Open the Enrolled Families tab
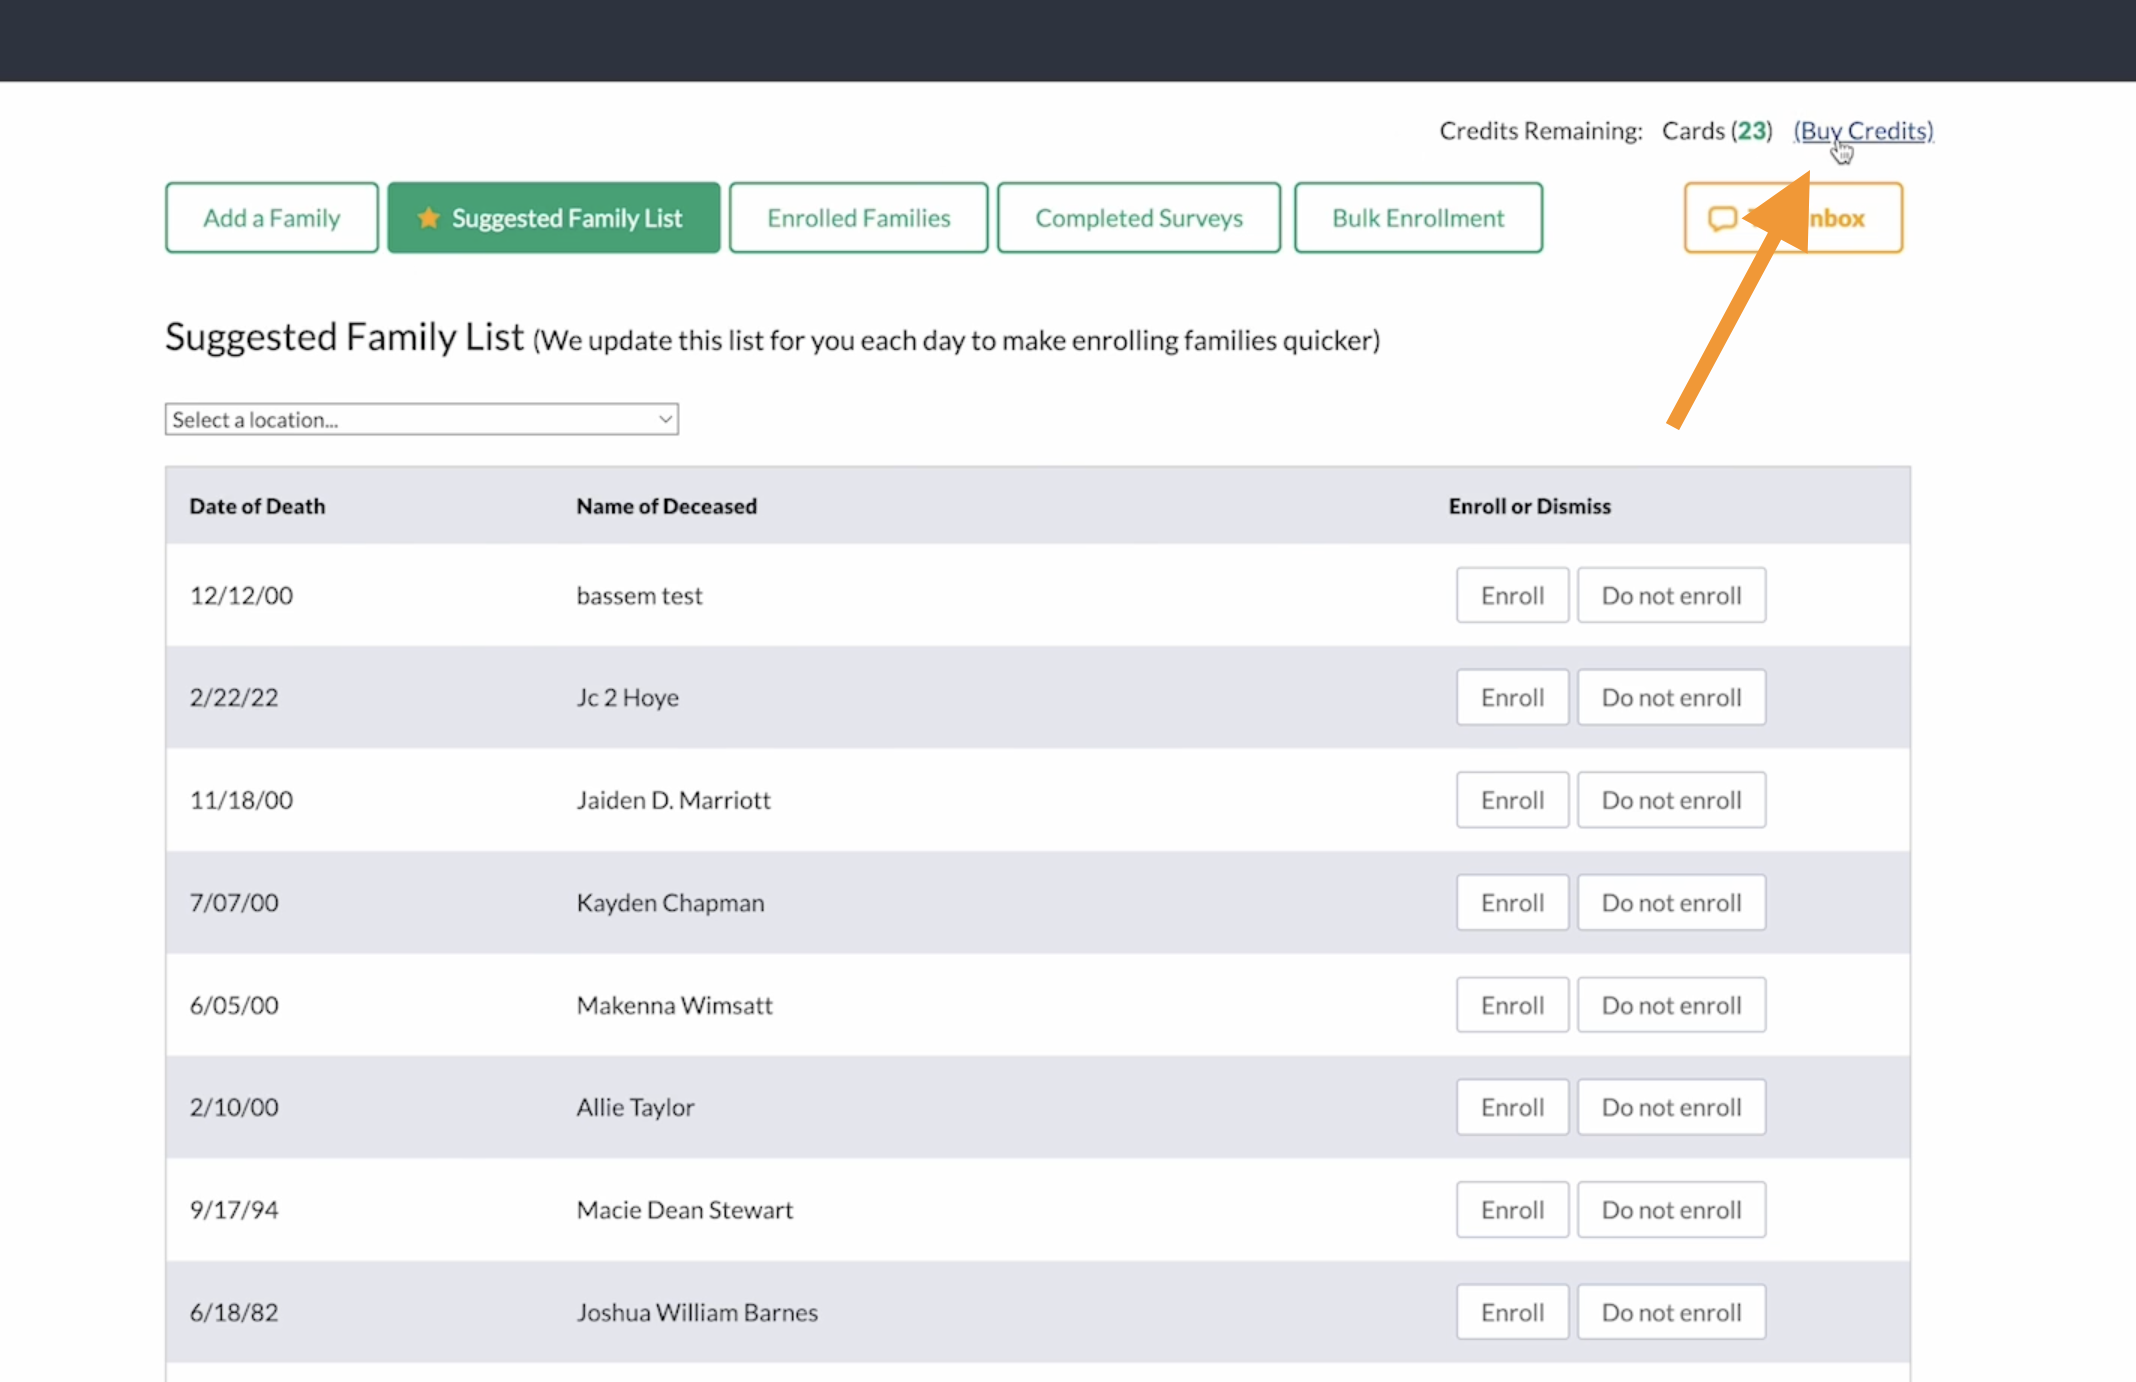Image resolution: width=2136 pixels, height=1382 pixels. [x=858, y=218]
